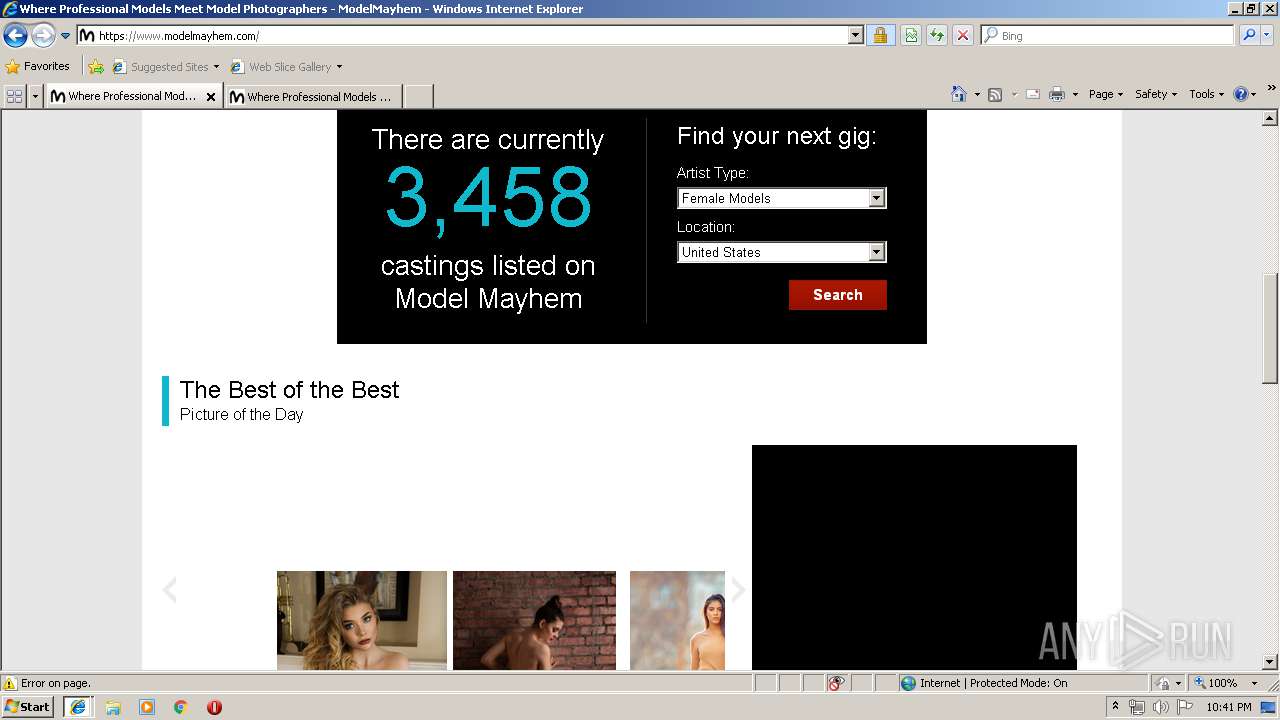This screenshot has width=1280, height=720.
Task: Open the Chrome taskbar icon
Action: pyautogui.click(x=181, y=707)
